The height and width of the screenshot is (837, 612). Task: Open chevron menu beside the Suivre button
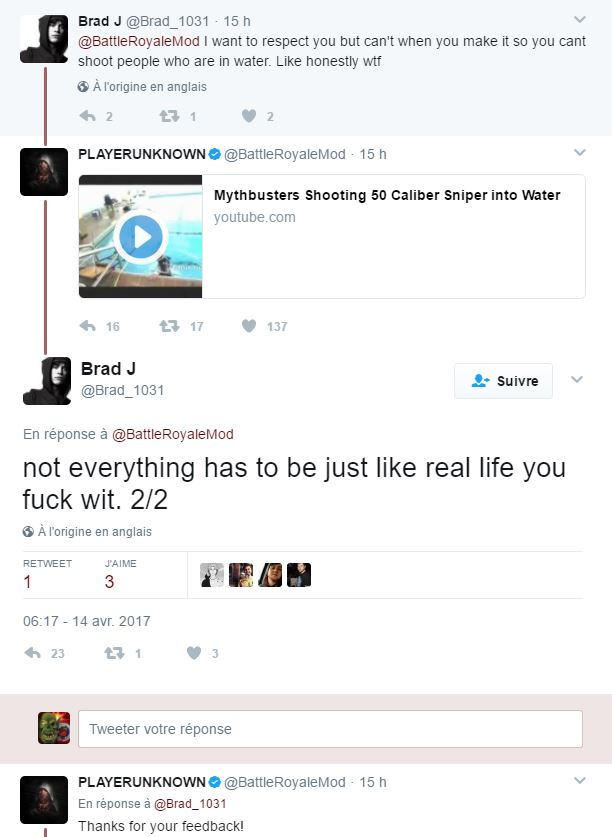tap(577, 380)
